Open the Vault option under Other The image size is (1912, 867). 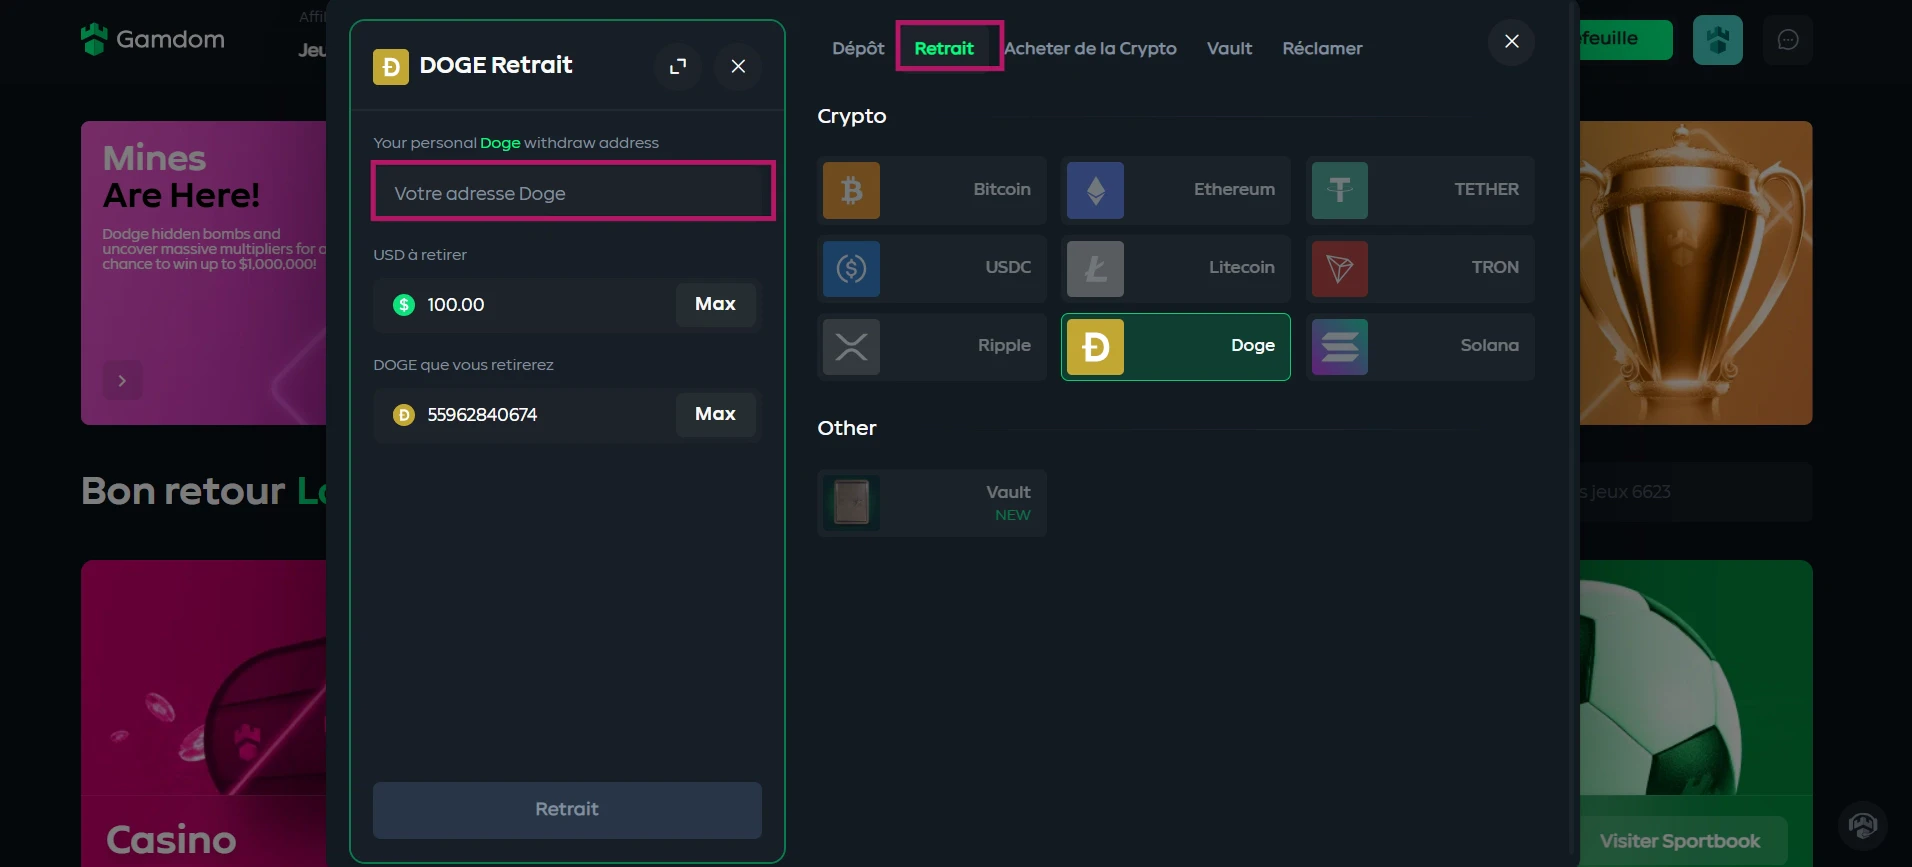coord(931,502)
